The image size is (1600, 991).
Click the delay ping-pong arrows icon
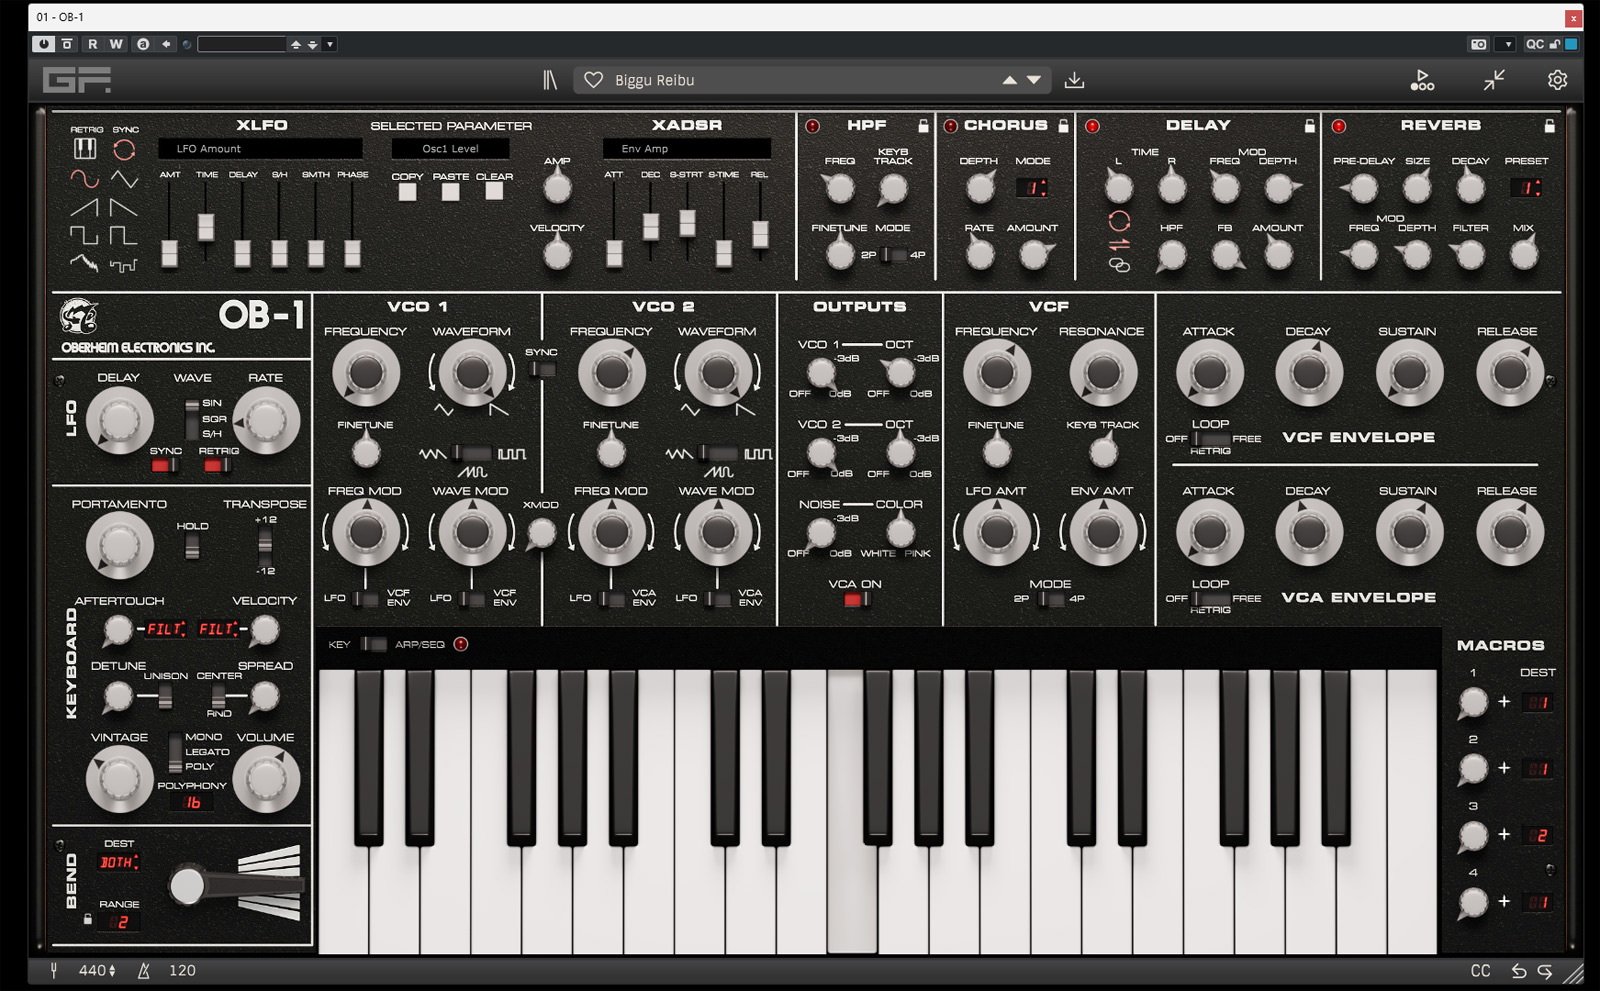pos(1119,243)
